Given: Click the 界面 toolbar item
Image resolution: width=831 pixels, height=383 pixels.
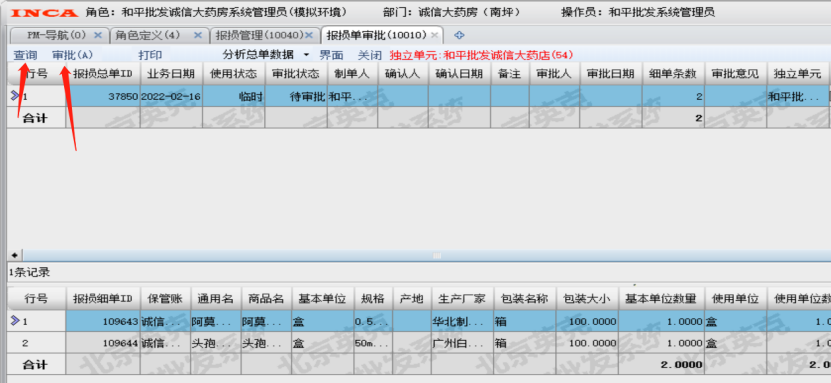Looking at the screenshot, I should tap(331, 55).
